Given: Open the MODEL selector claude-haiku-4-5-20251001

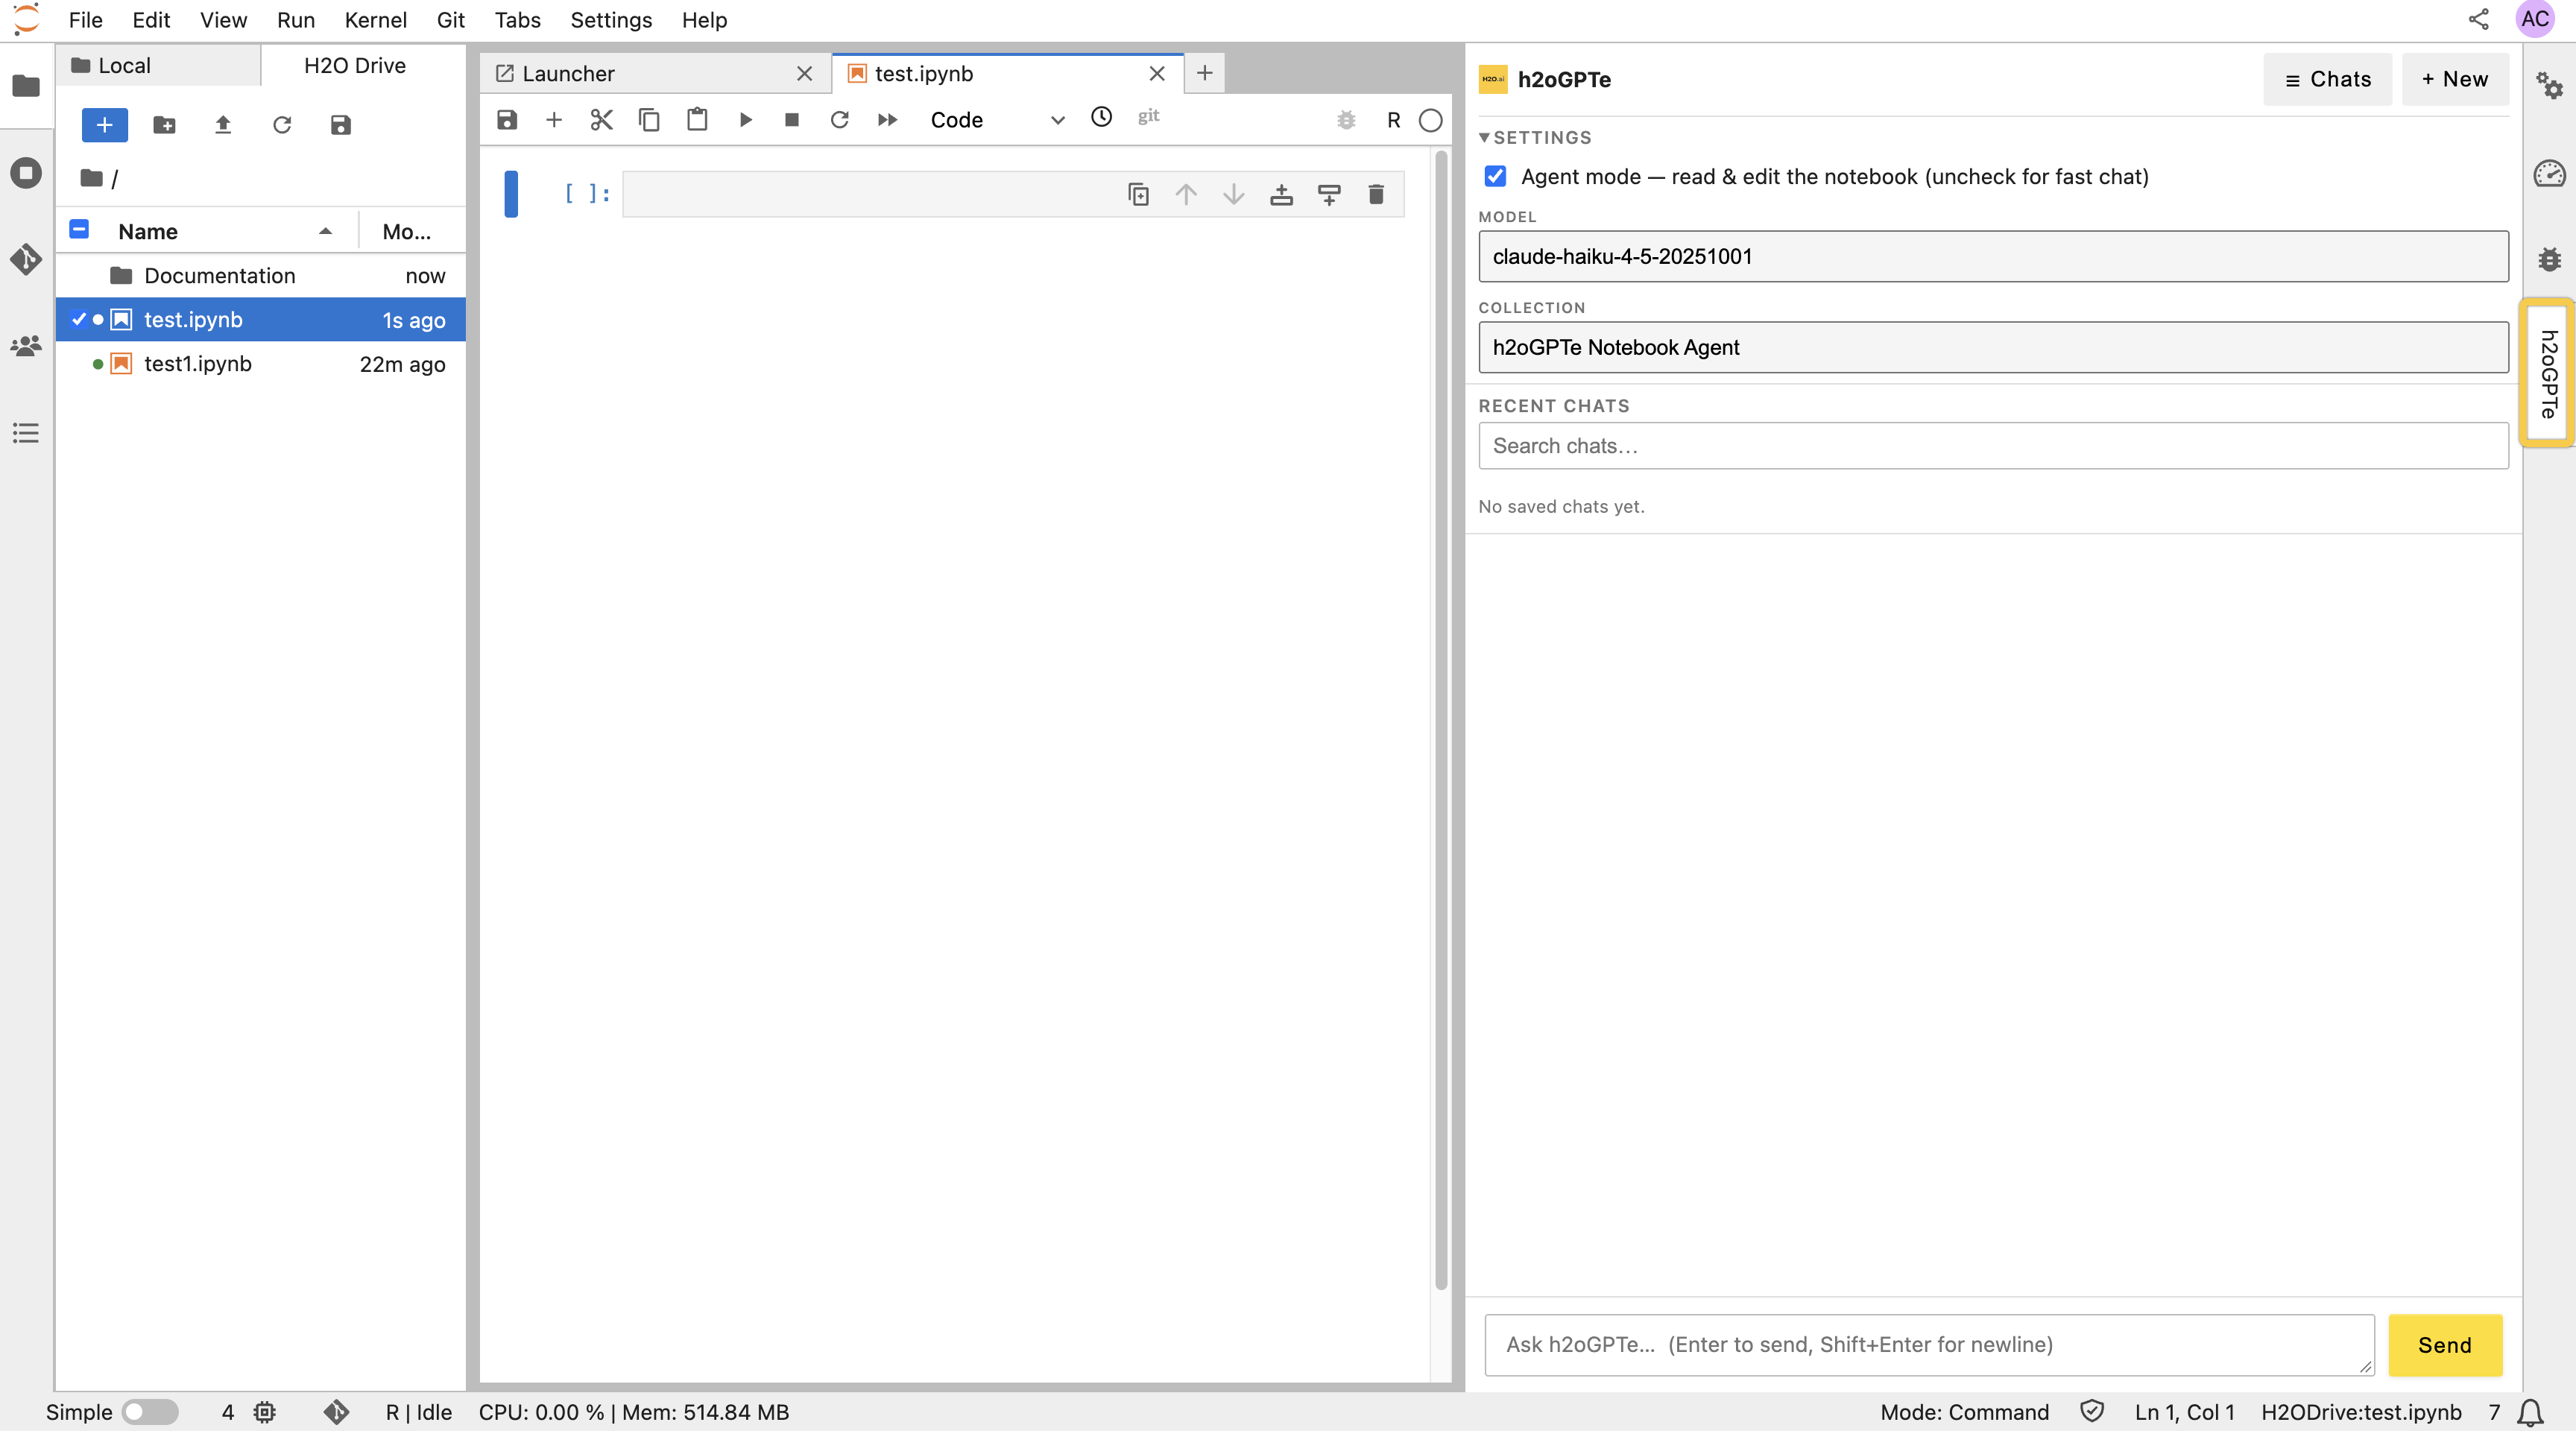Looking at the screenshot, I should pos(1993,256).
